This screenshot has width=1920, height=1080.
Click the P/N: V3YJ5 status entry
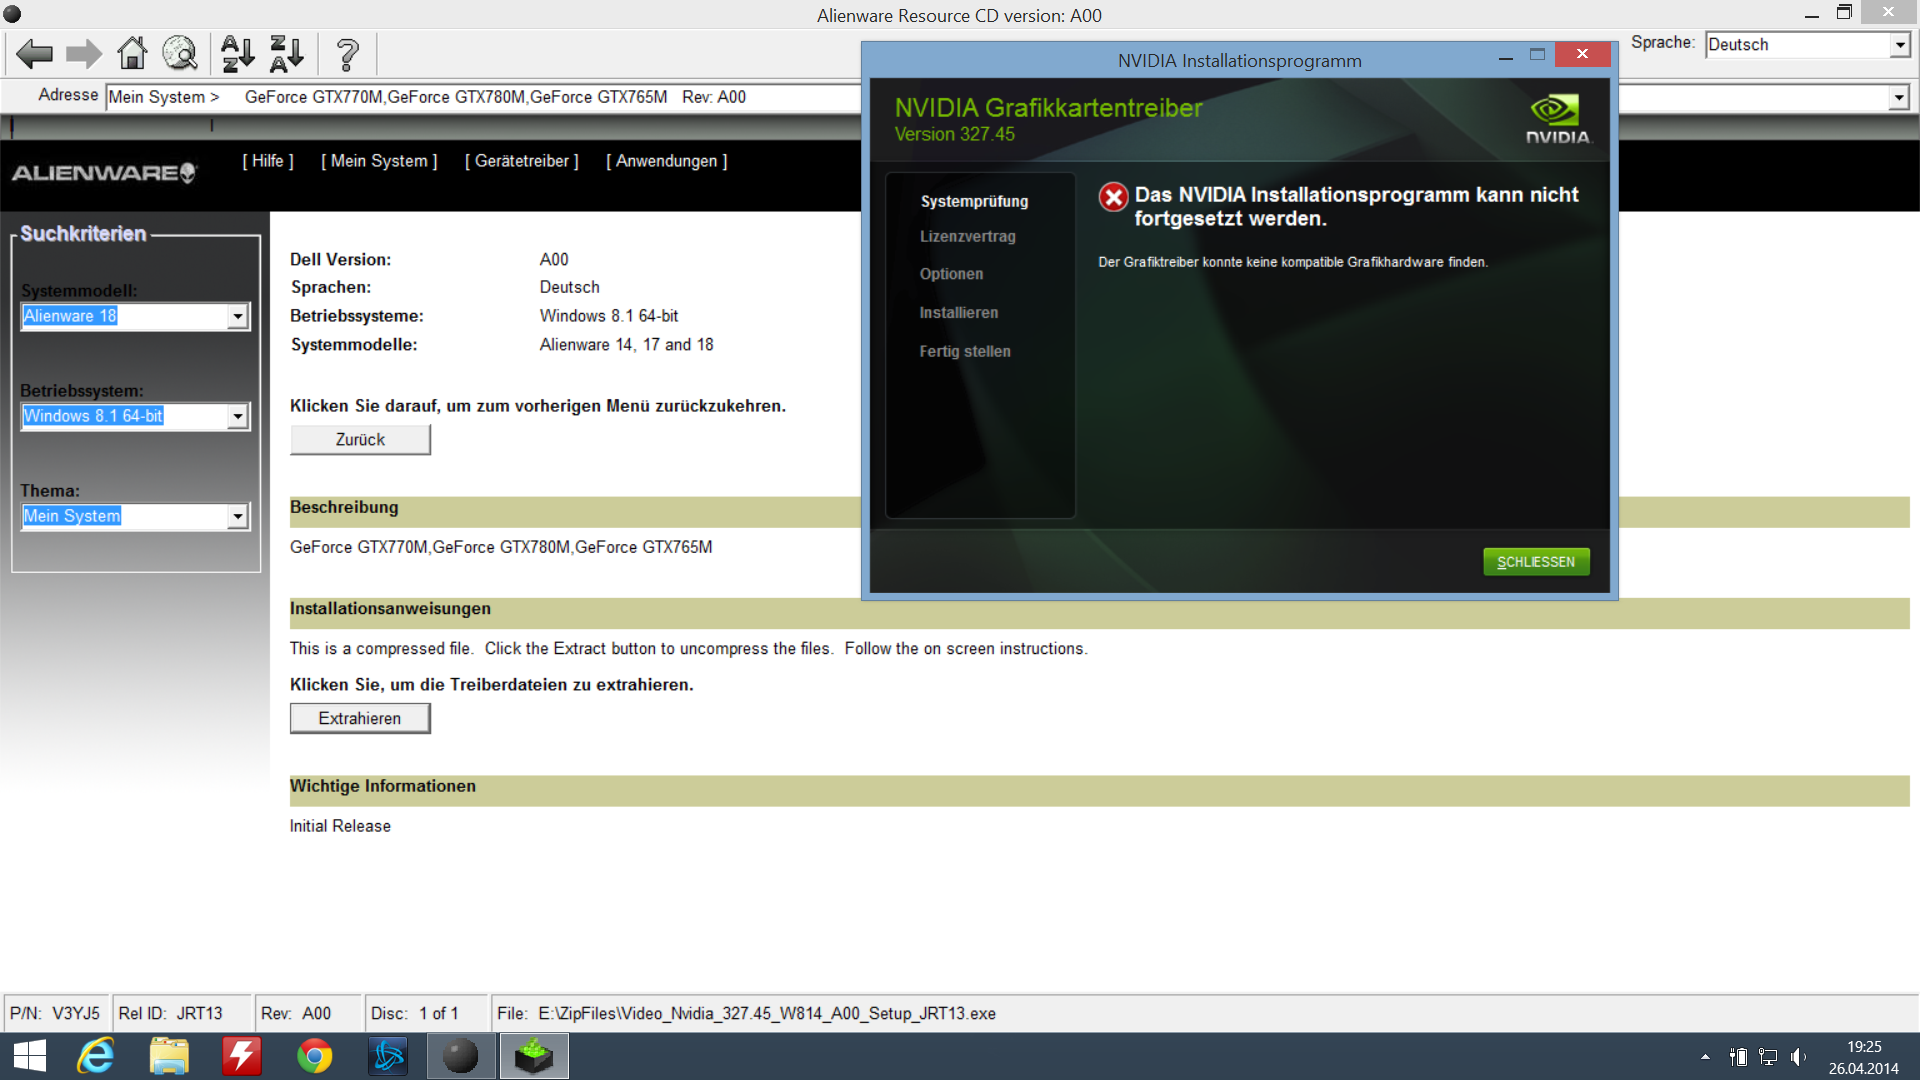[55, 1014]
